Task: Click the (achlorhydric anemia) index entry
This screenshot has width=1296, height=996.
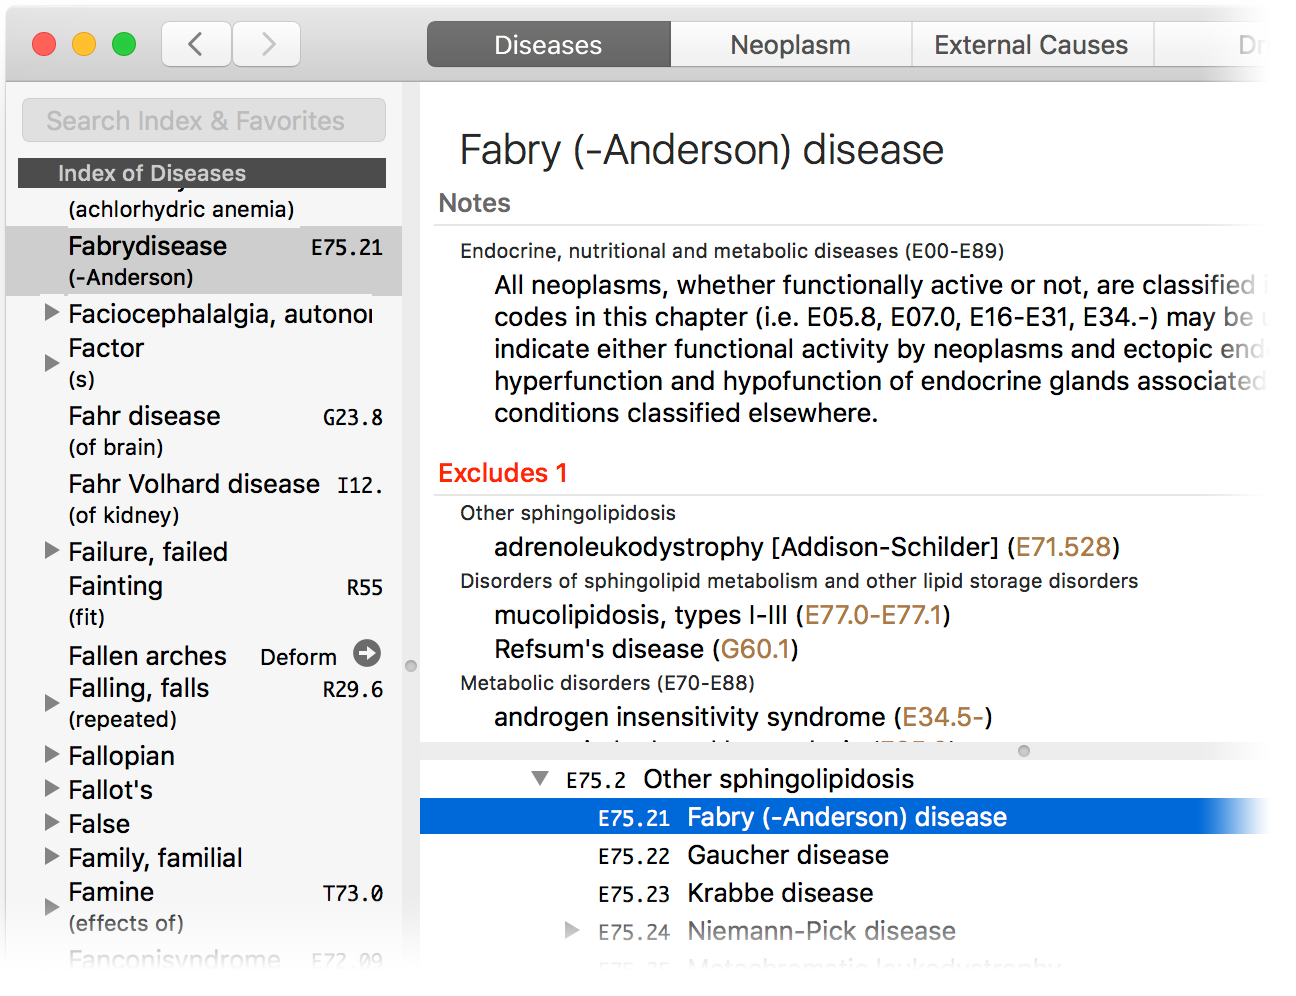Action: pos(181,209)
